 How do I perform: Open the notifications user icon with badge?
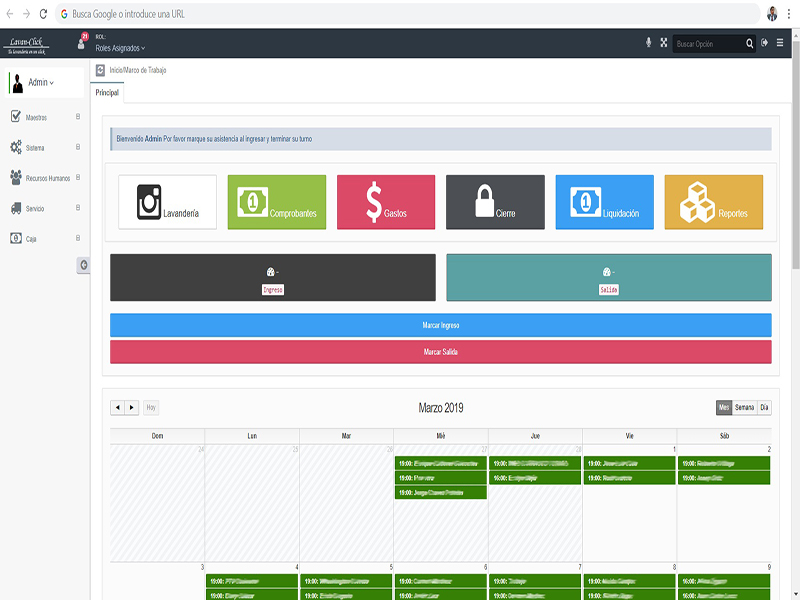(82, 42)
